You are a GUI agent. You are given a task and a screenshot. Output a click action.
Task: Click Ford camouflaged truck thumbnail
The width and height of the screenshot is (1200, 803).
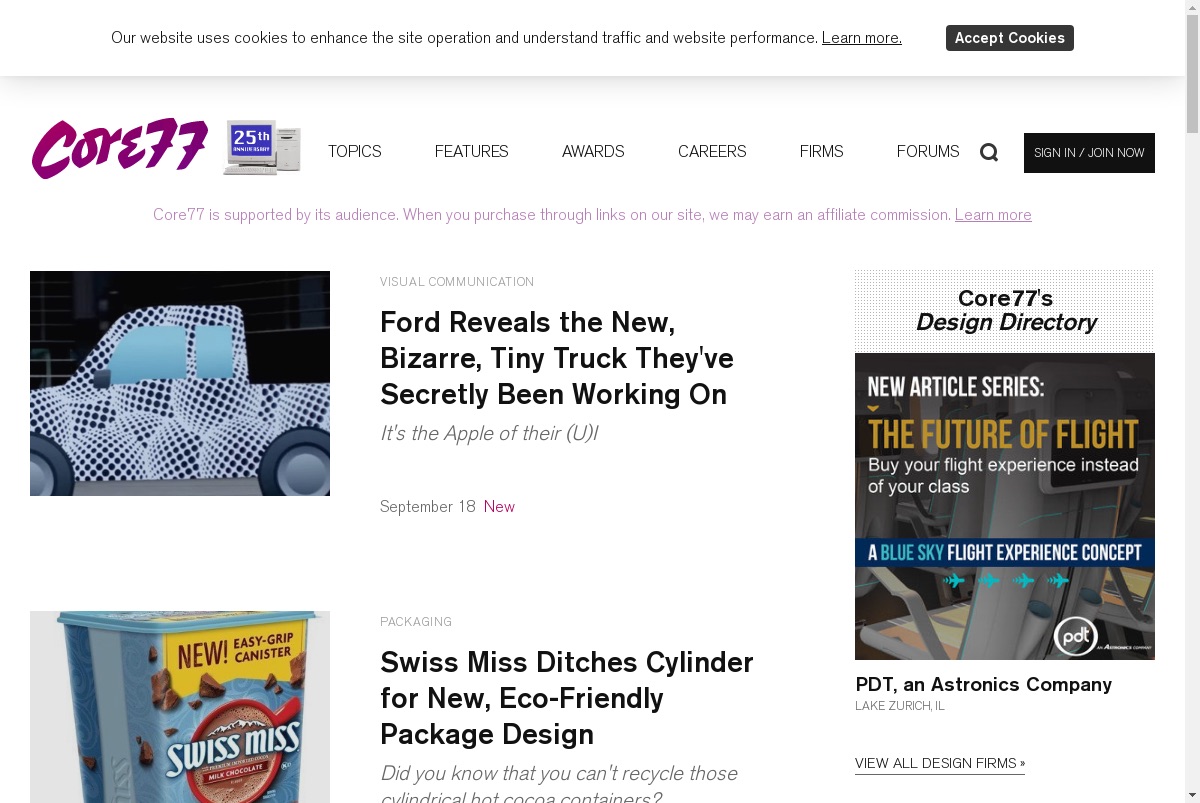click(180, 383)
